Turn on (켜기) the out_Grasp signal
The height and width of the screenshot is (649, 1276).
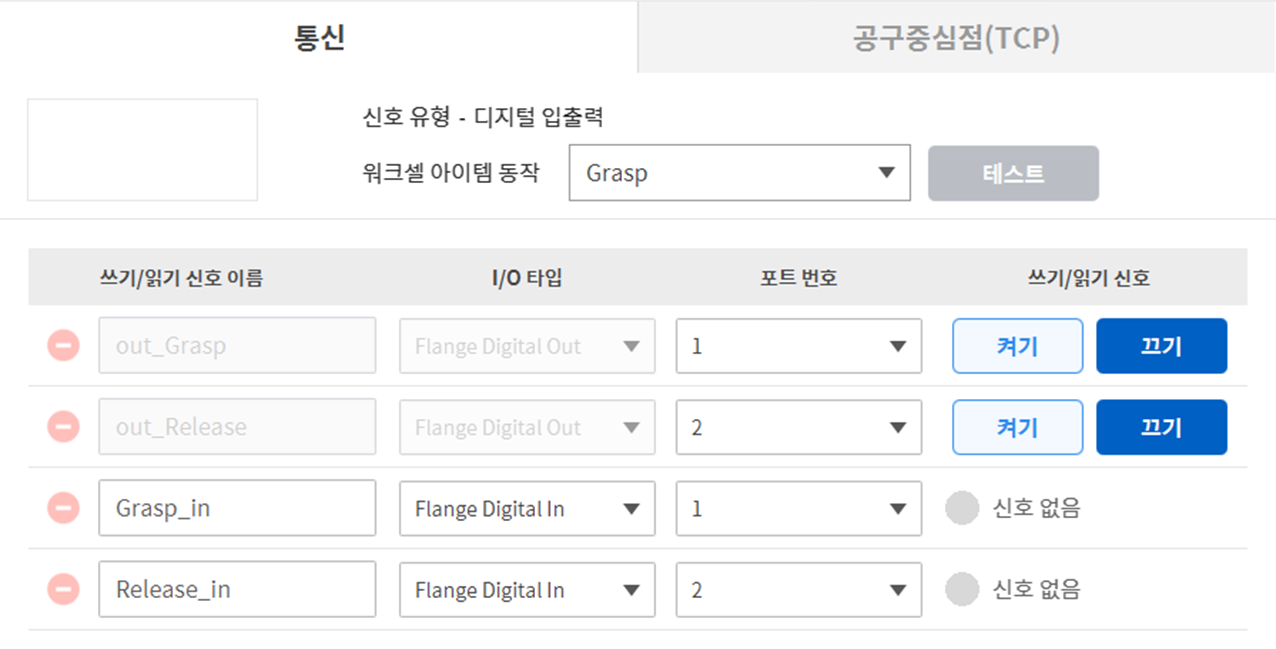coord(1017,346)
